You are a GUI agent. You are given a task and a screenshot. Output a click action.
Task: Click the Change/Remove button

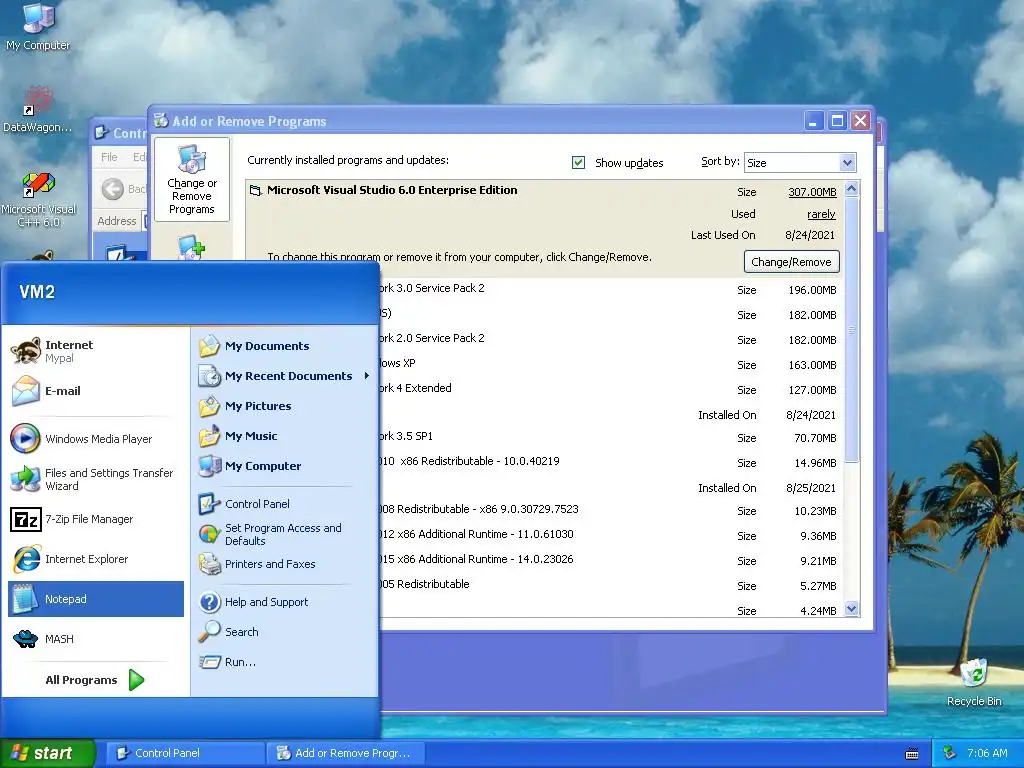coord(792,262)
